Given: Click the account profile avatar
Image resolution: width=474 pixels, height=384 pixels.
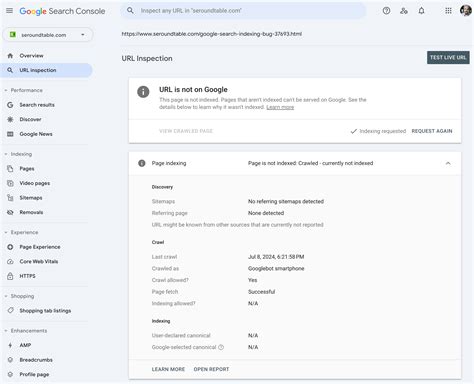Looking at the screenshot, I should pyautogui.click(x=466, y=11).
